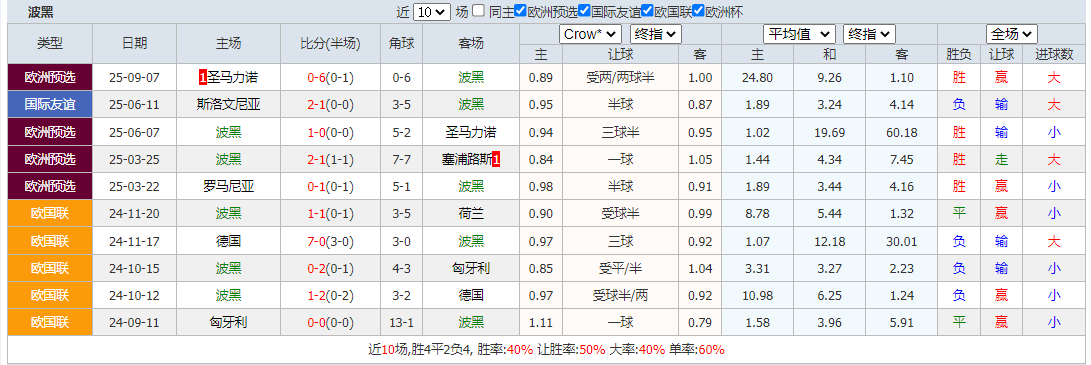
Task: Click the 角球 column header
Action: (x=401, y=44)
